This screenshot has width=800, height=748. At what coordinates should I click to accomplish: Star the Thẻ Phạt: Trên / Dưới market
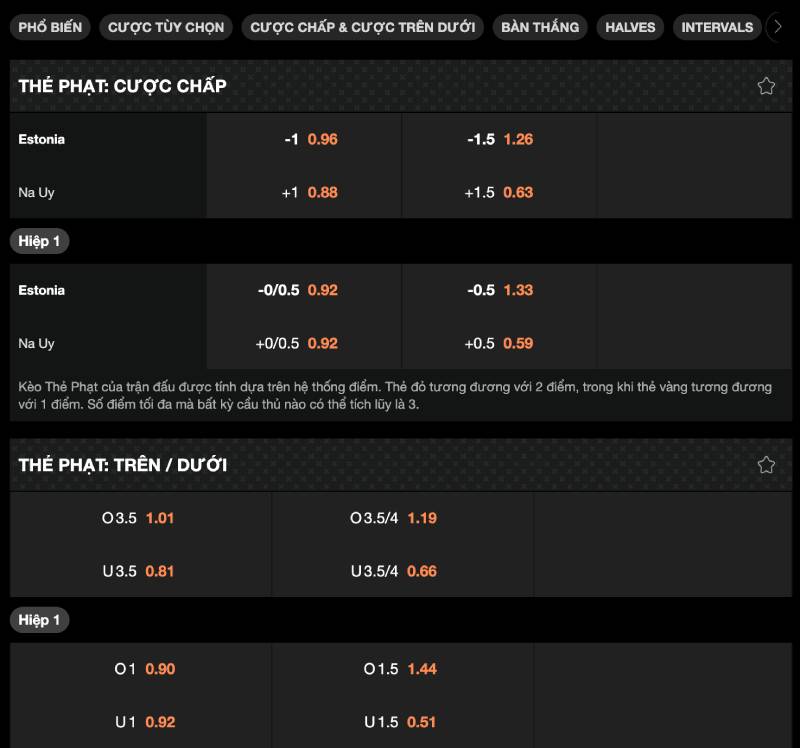tap(766, 465)
